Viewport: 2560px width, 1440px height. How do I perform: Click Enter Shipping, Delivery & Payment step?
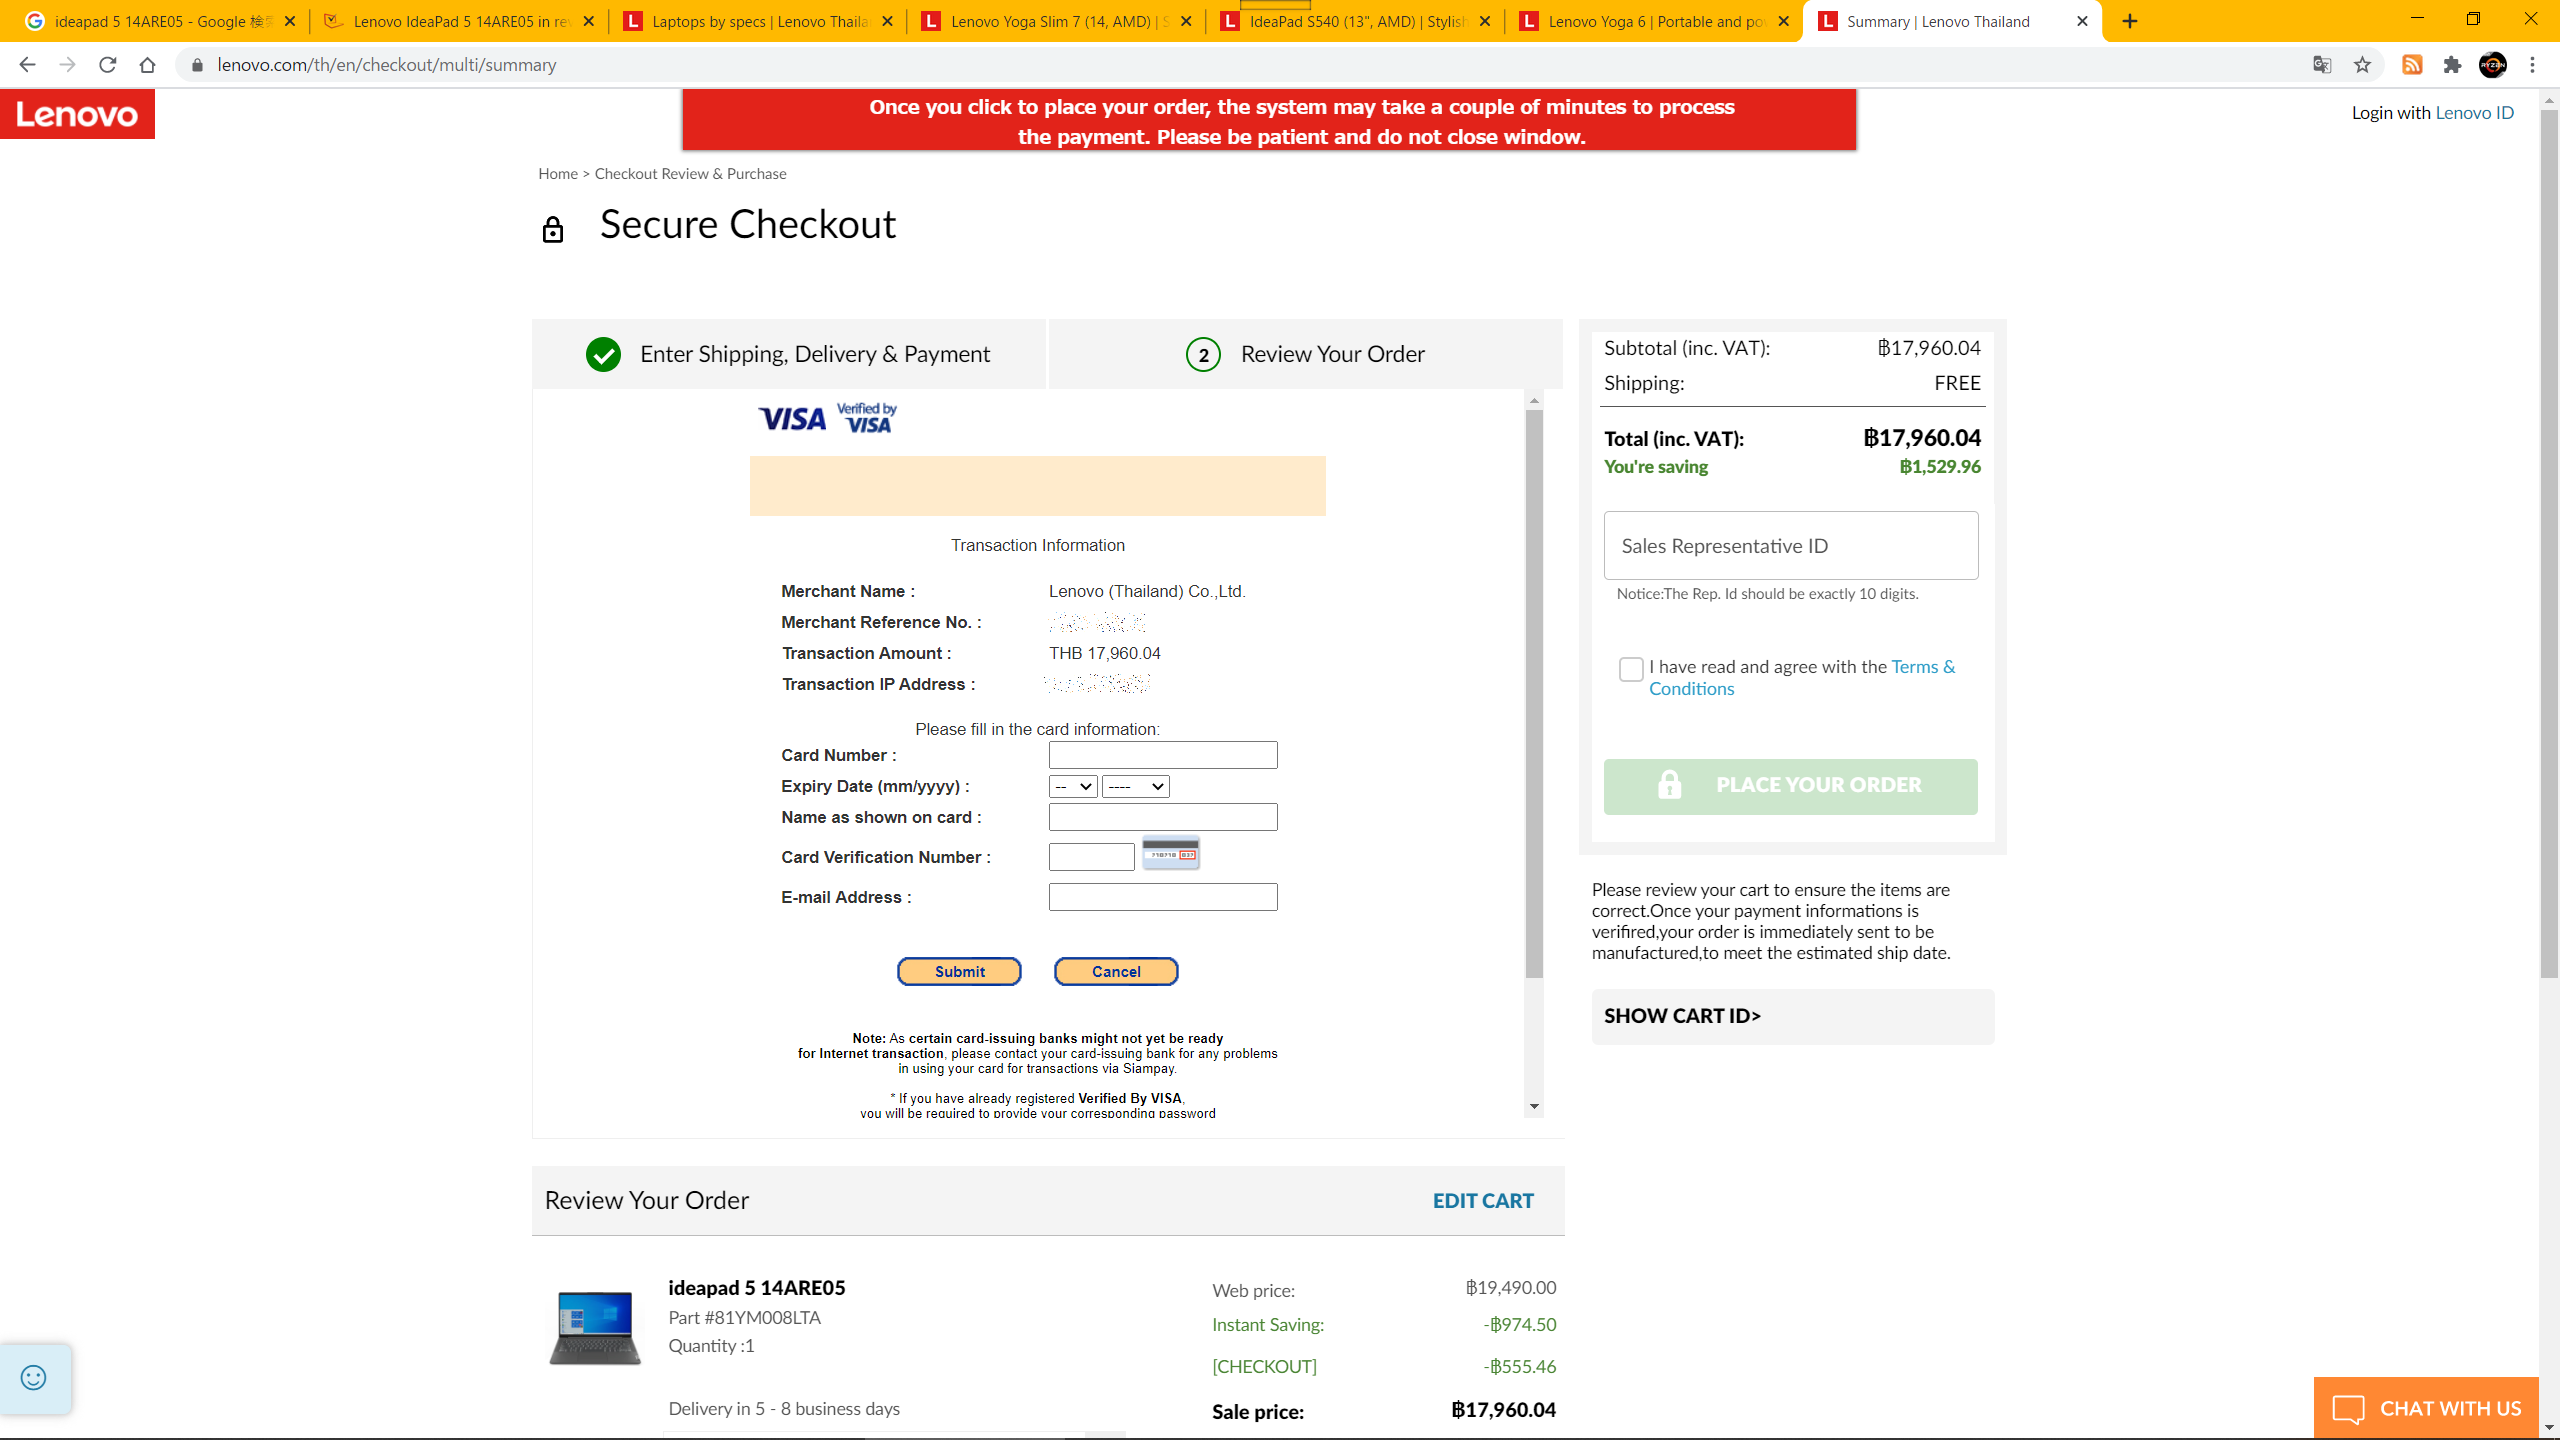[789, 354]
